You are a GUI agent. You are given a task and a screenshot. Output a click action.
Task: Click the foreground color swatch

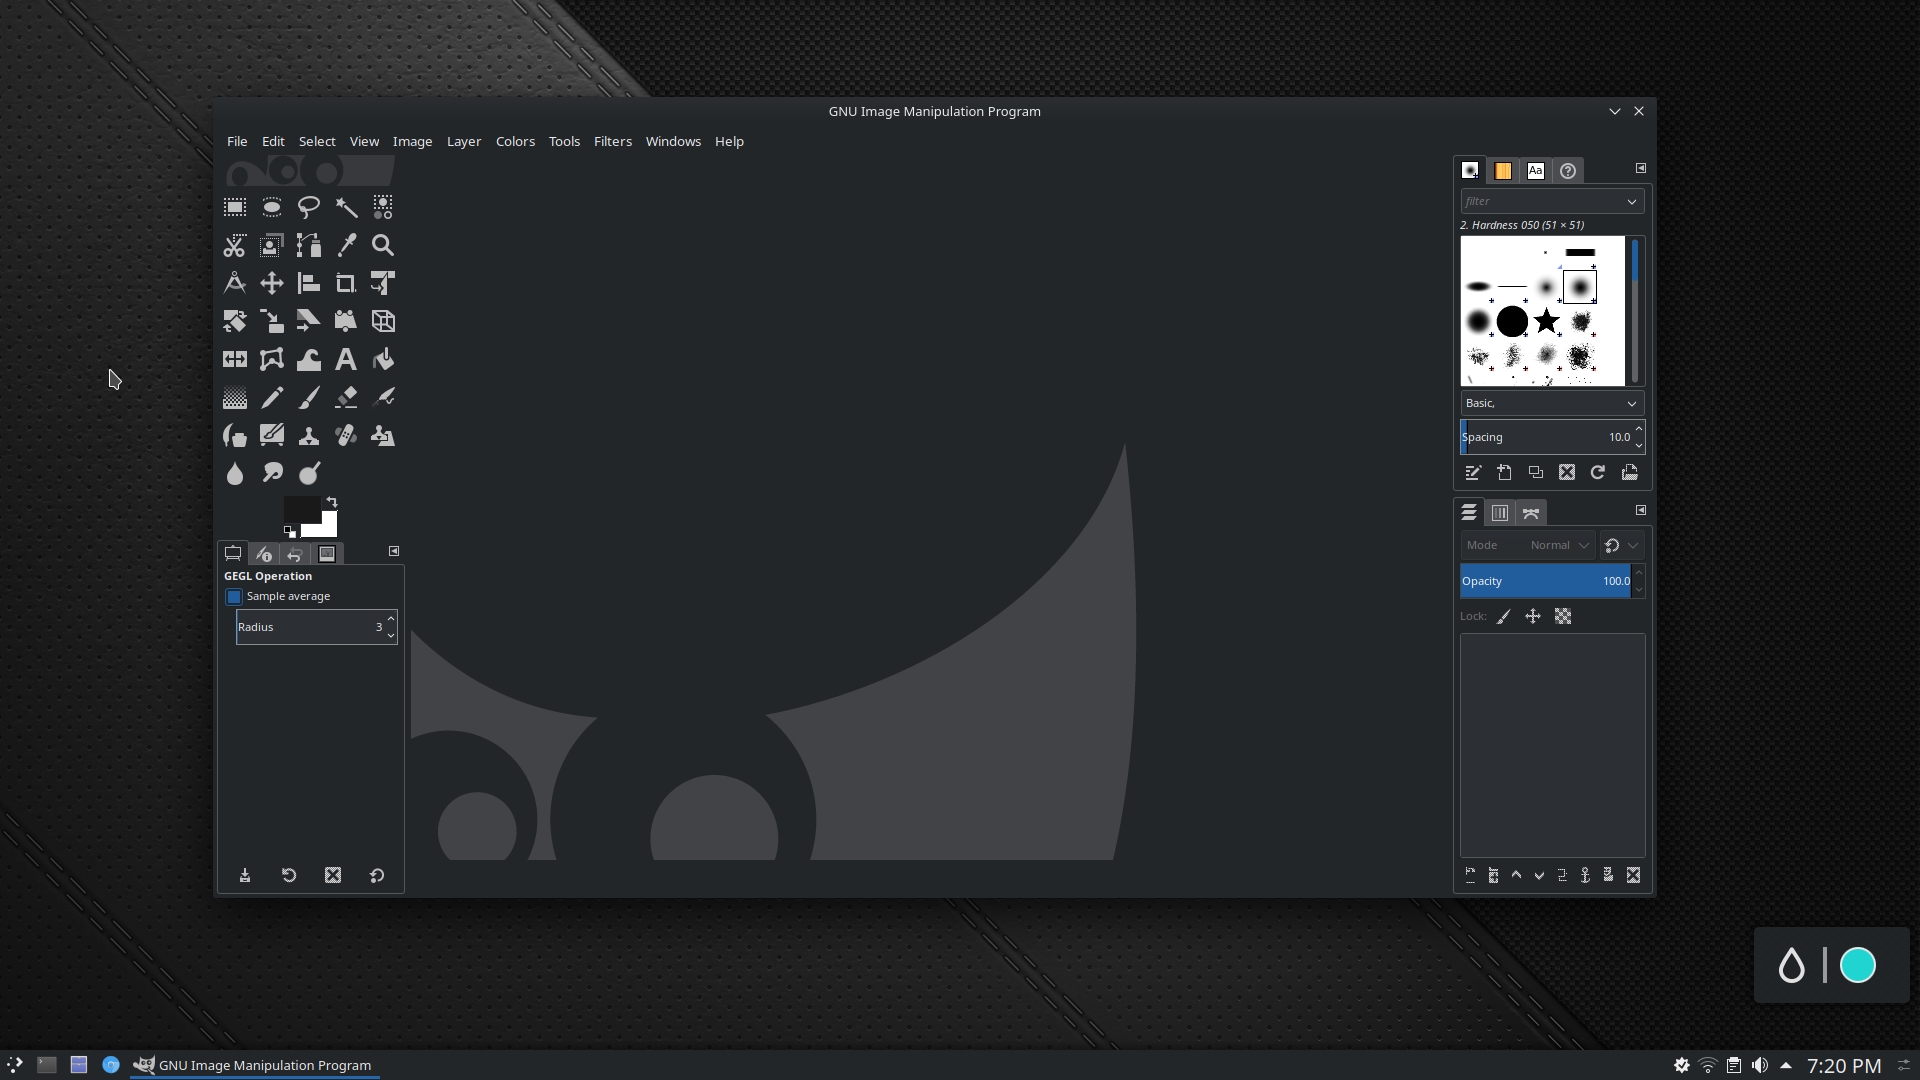tap(301, 511)
